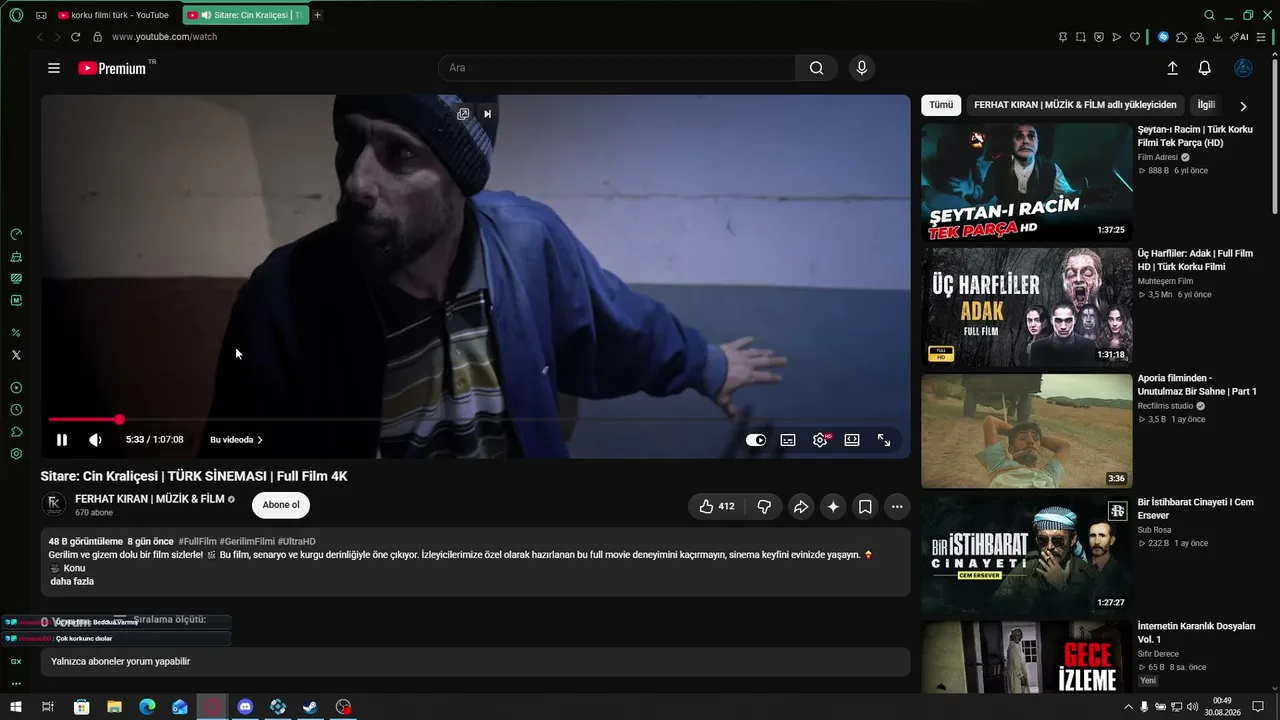The width and height of the screenshot is (1280, 720).
Task: Mute the video volume
Action: pos(95,440)
